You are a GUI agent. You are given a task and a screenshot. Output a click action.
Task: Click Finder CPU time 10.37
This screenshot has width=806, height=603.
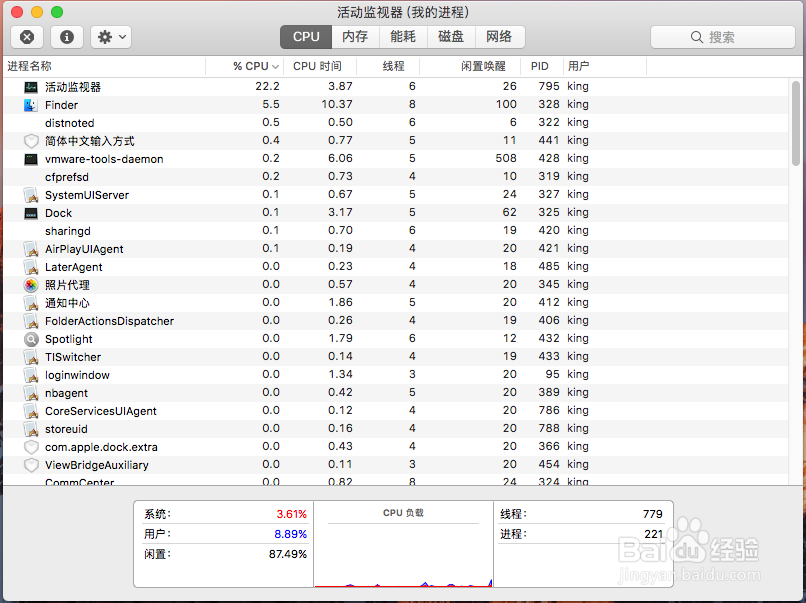pos(337,104)
